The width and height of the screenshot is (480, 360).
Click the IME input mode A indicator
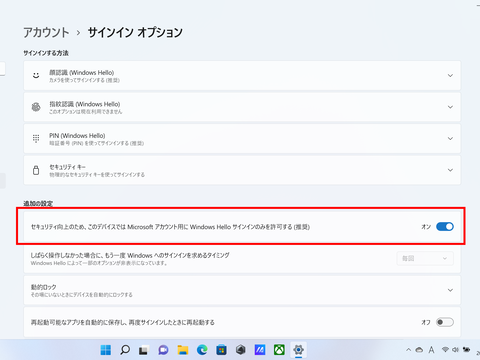[432, 350]
